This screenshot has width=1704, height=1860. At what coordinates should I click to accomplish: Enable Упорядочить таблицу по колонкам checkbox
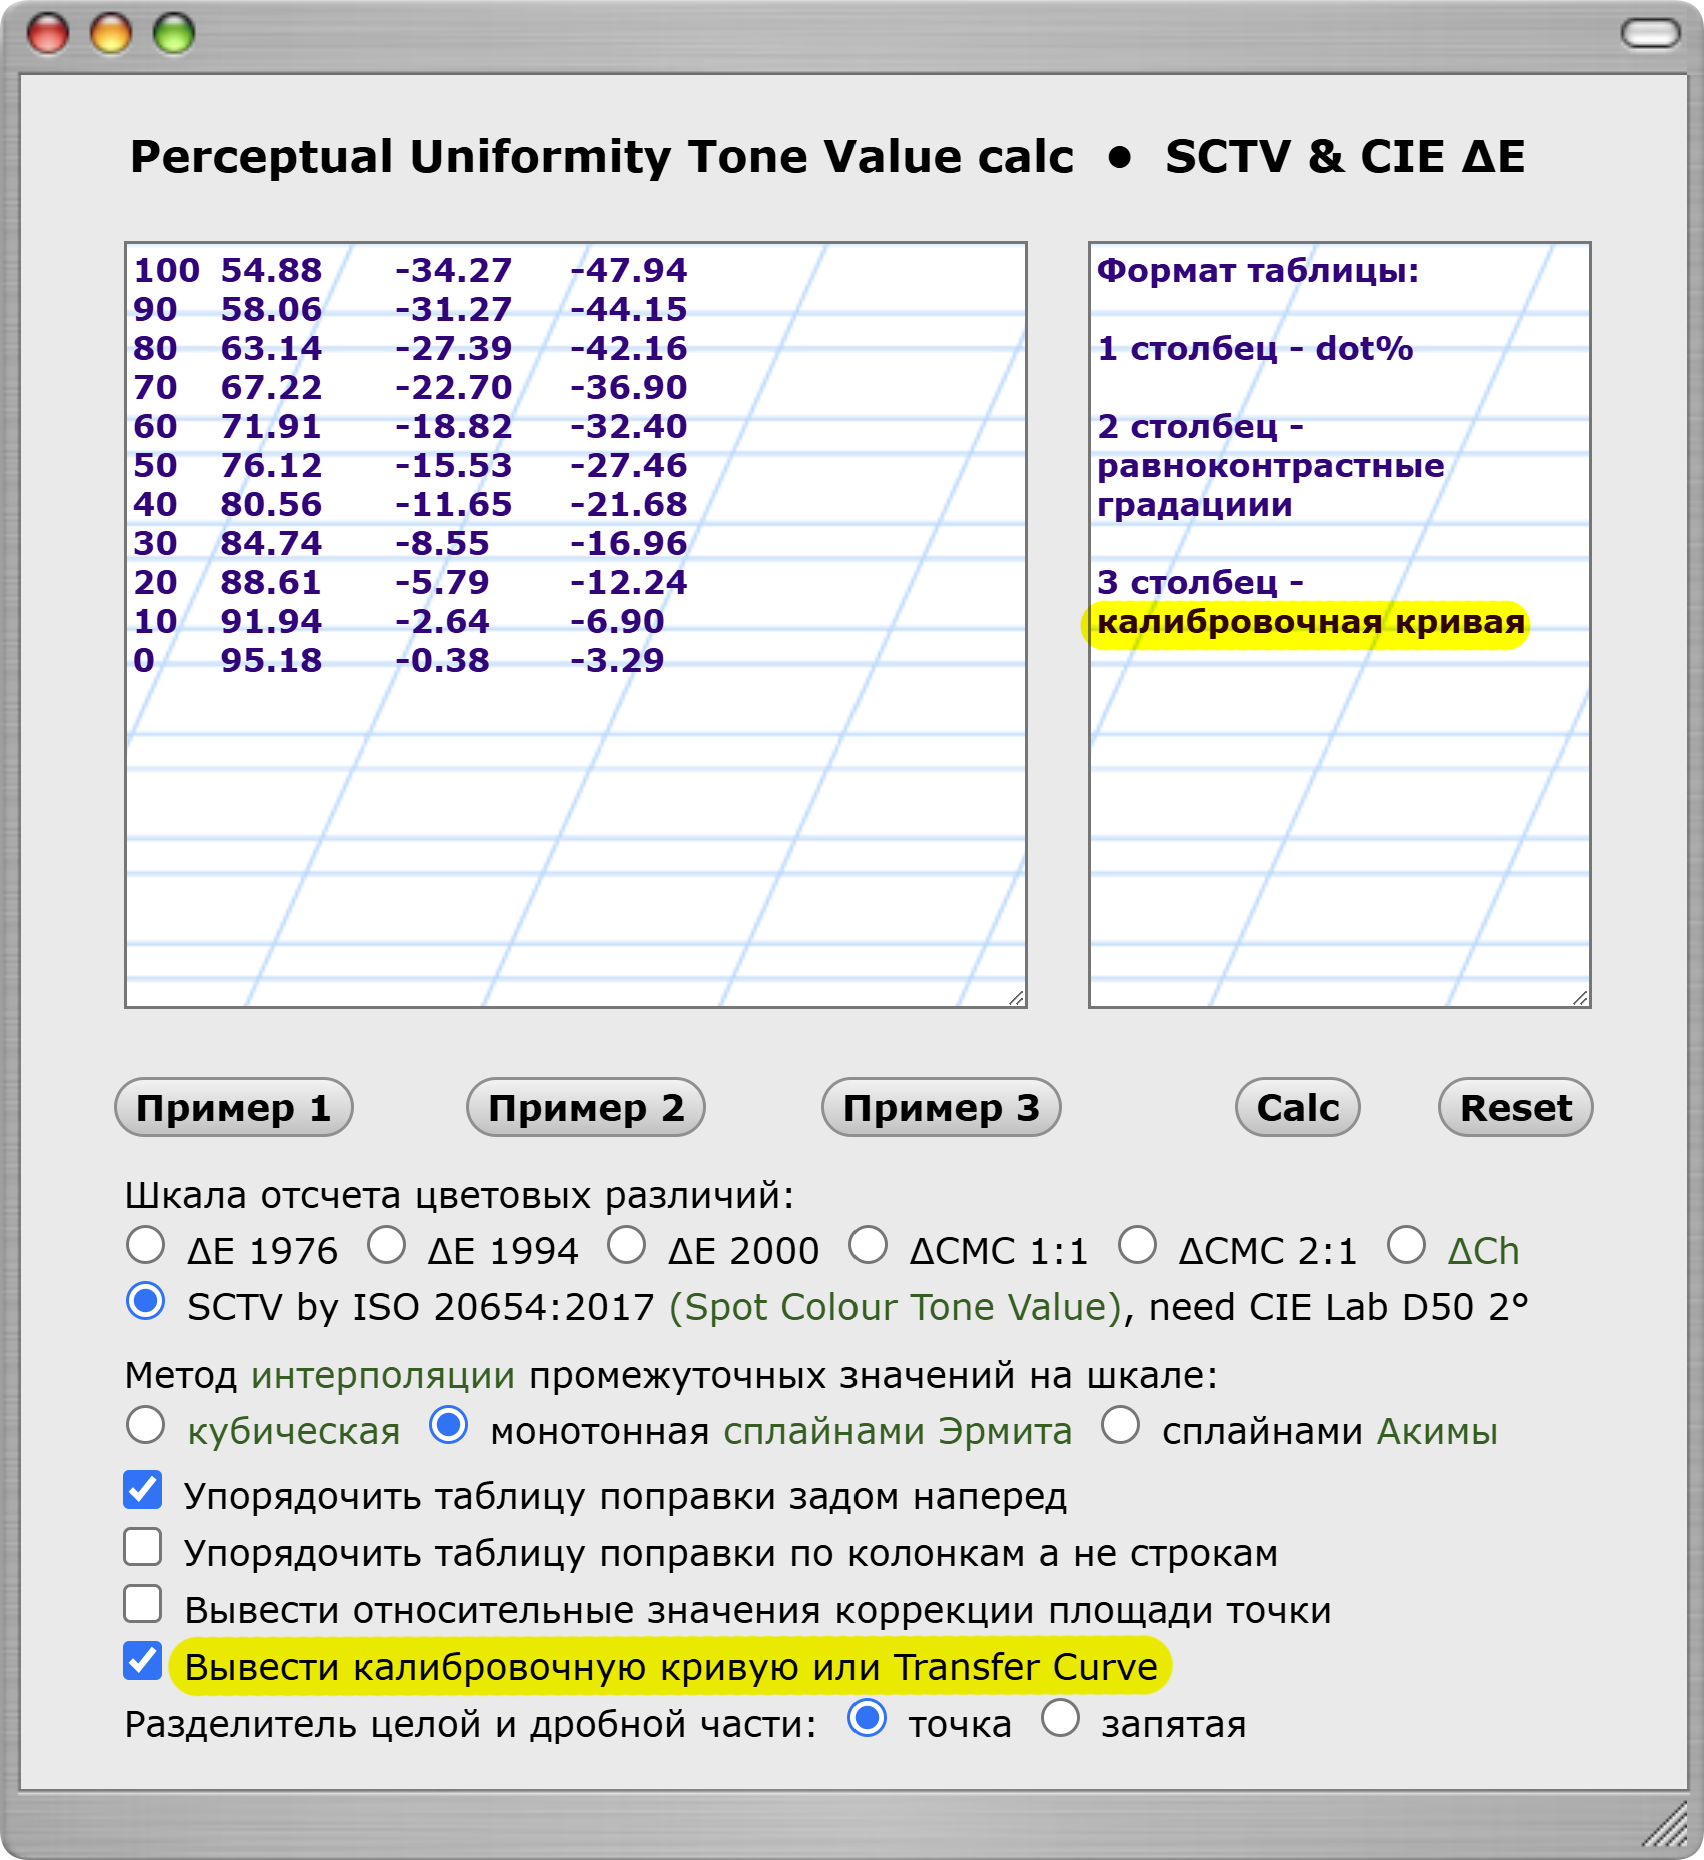[143, 1547]
